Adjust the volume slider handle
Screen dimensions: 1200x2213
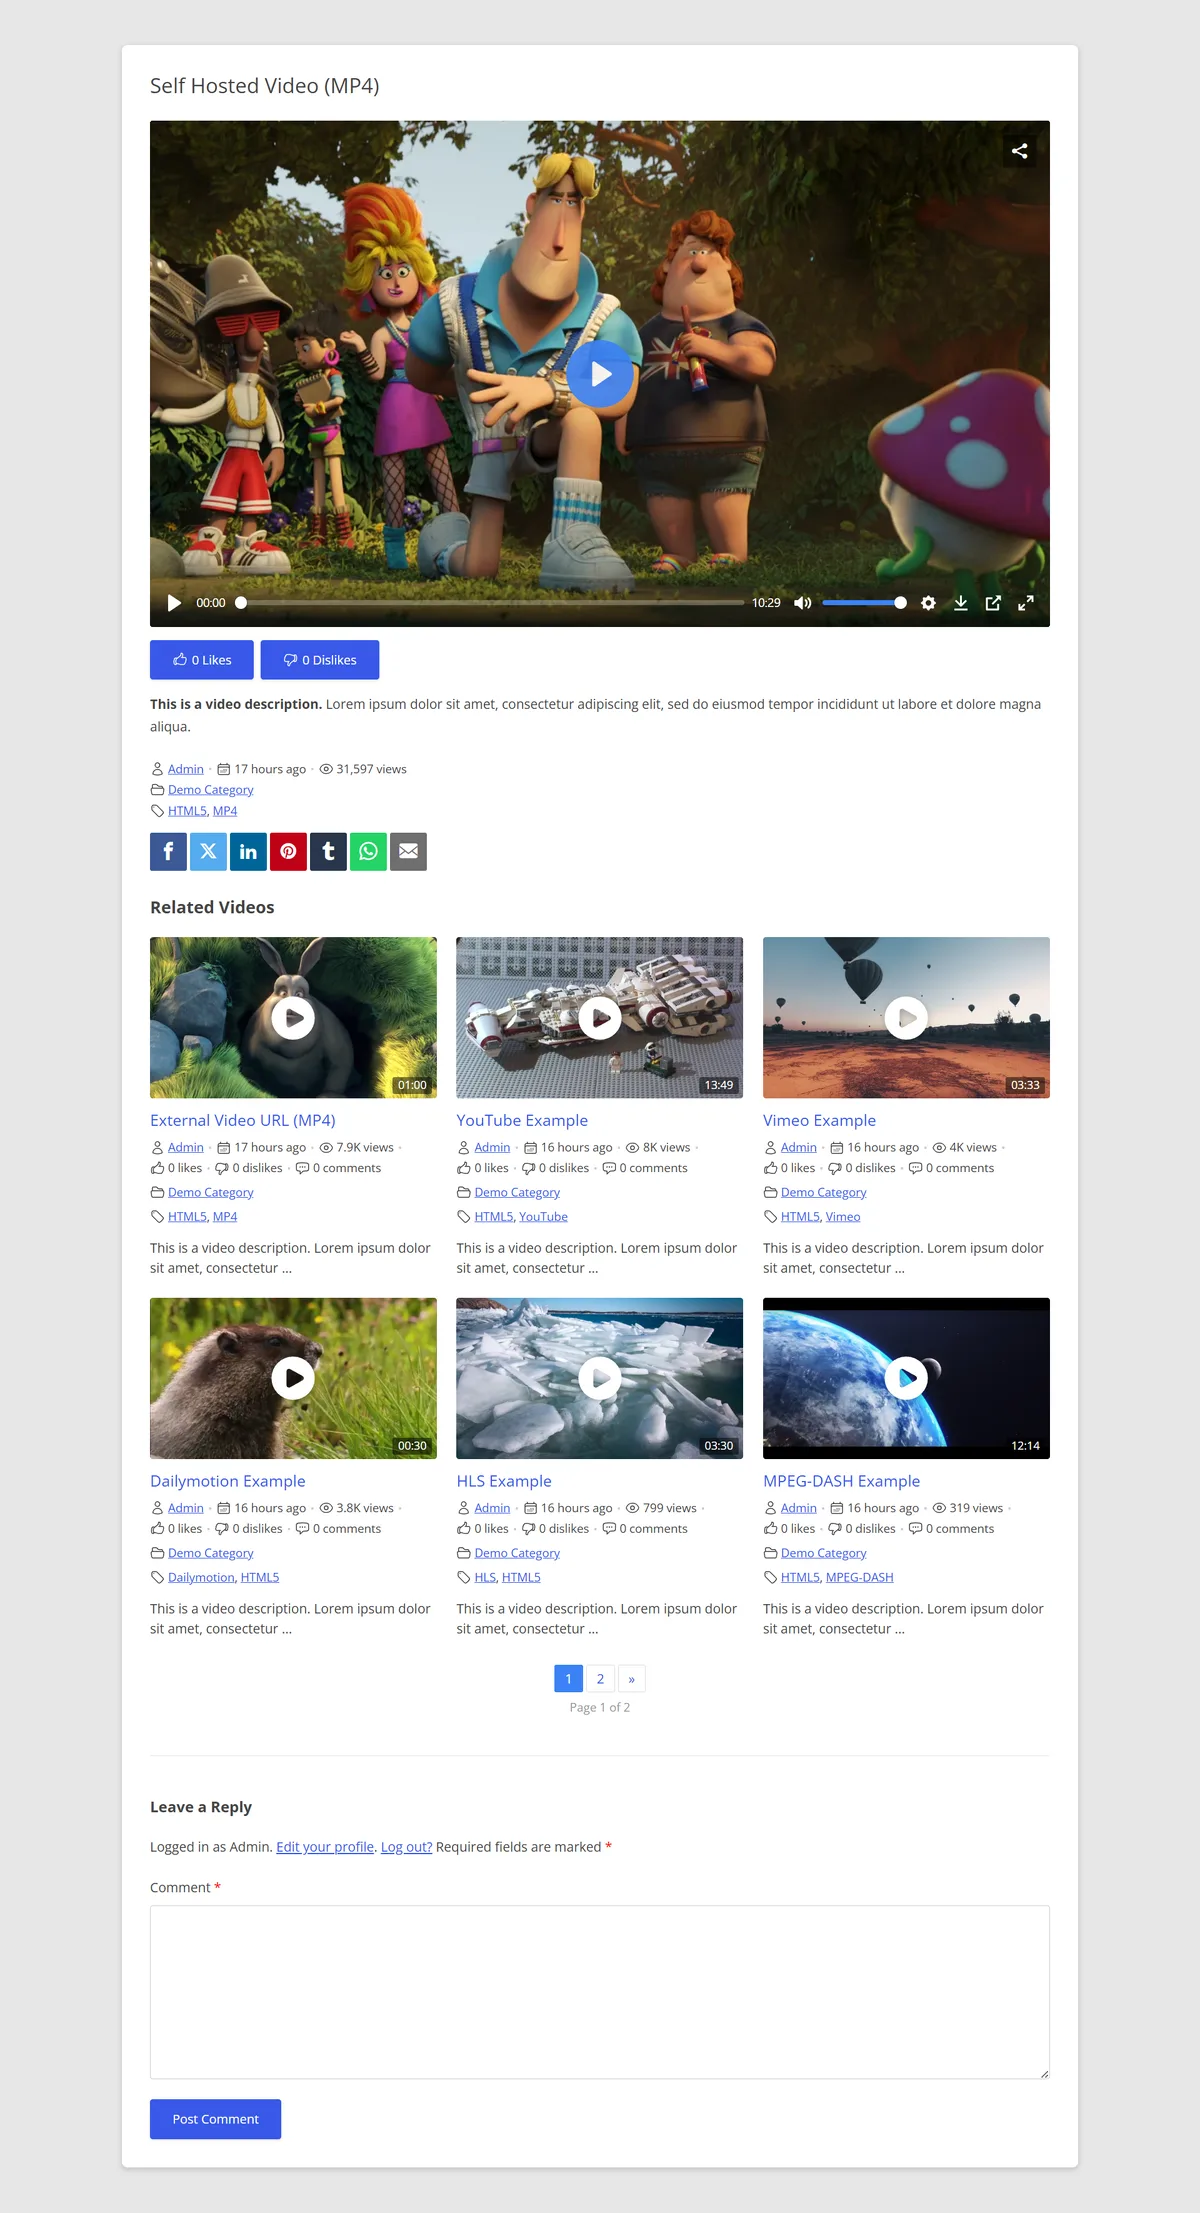[900, 603]
